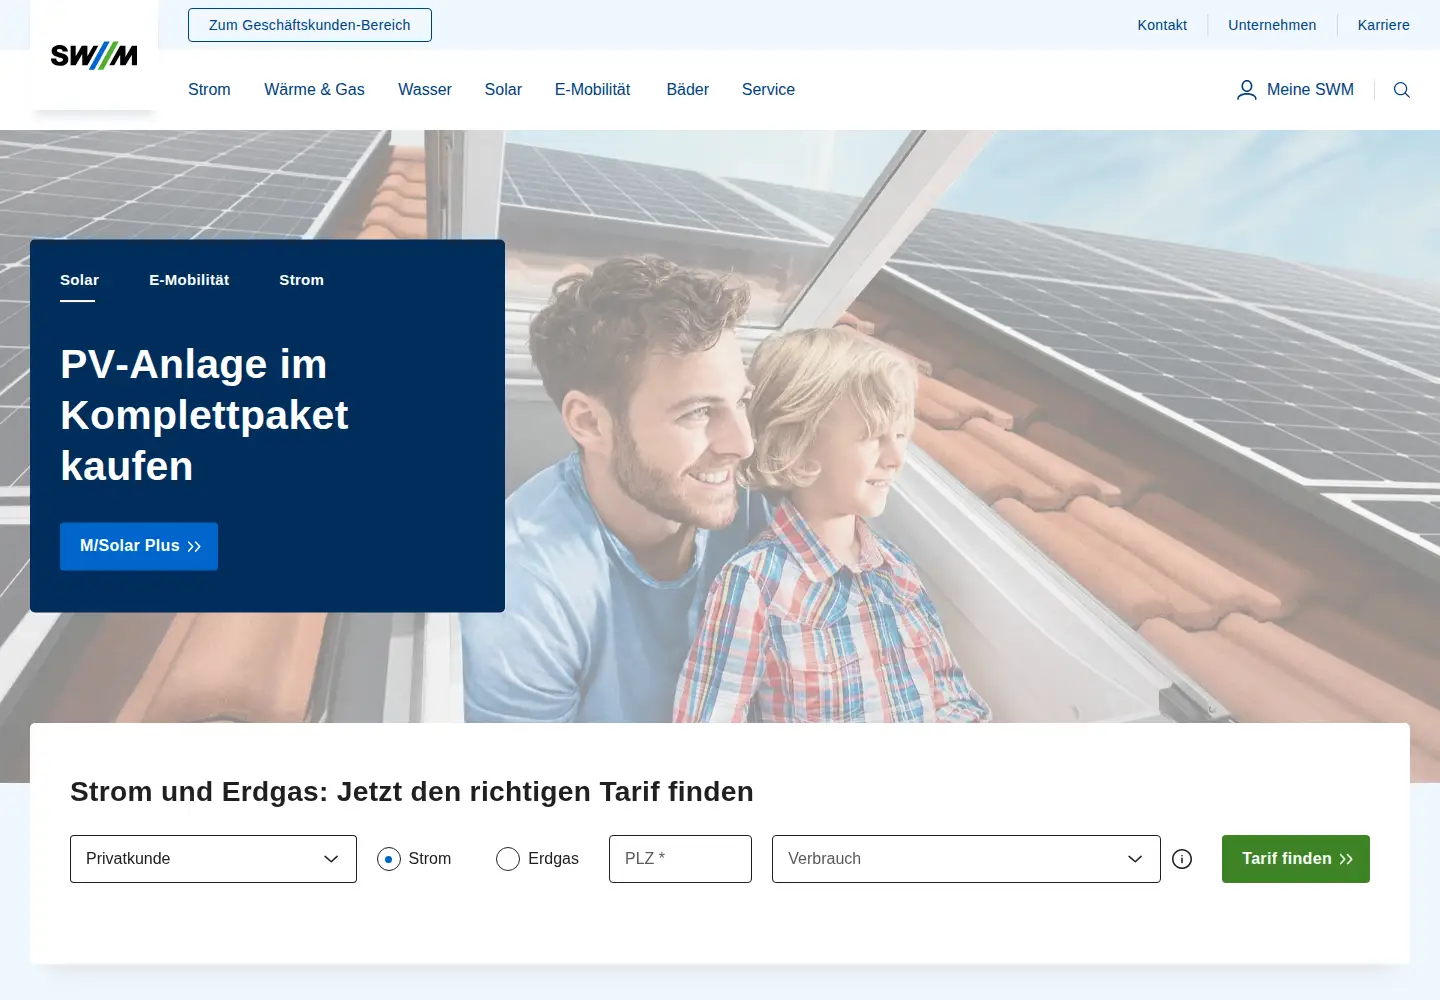Open the Wärme & Gas menu
1440x1000 pixels.
314,90
